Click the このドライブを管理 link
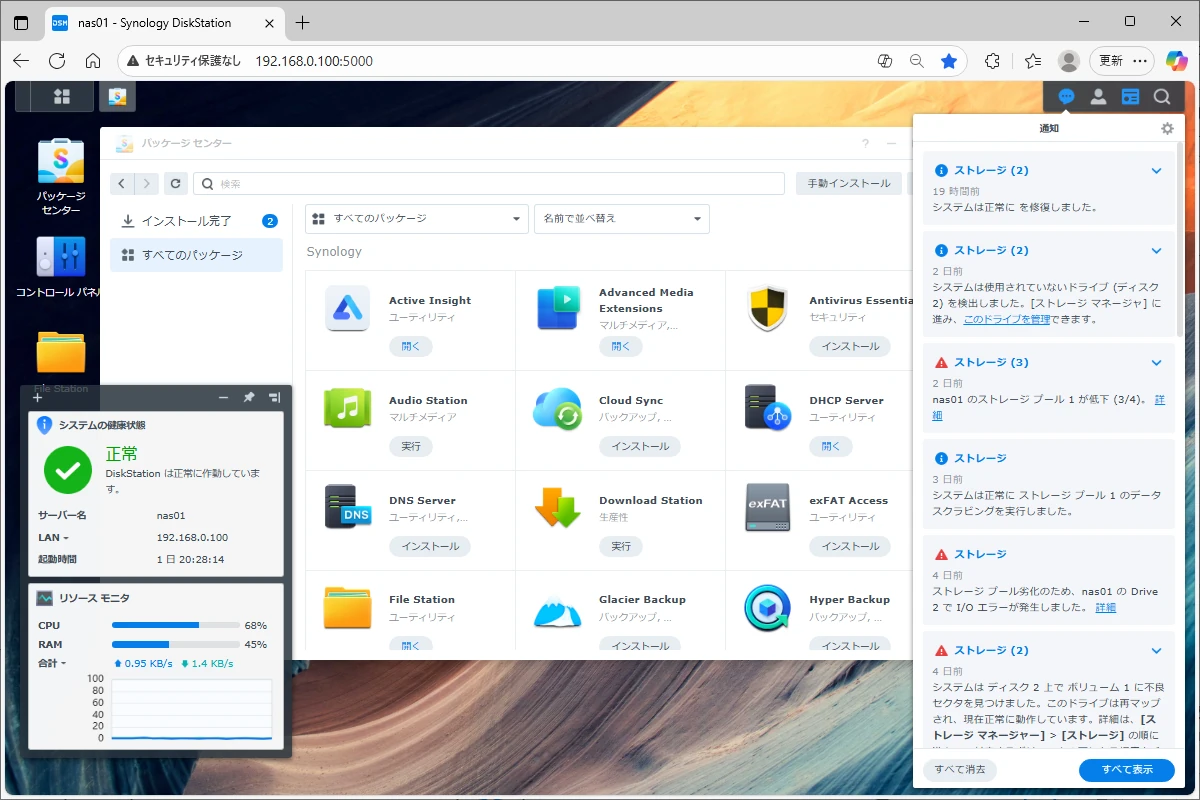This screenshot has height=800, width=1200. point(1005,320)
